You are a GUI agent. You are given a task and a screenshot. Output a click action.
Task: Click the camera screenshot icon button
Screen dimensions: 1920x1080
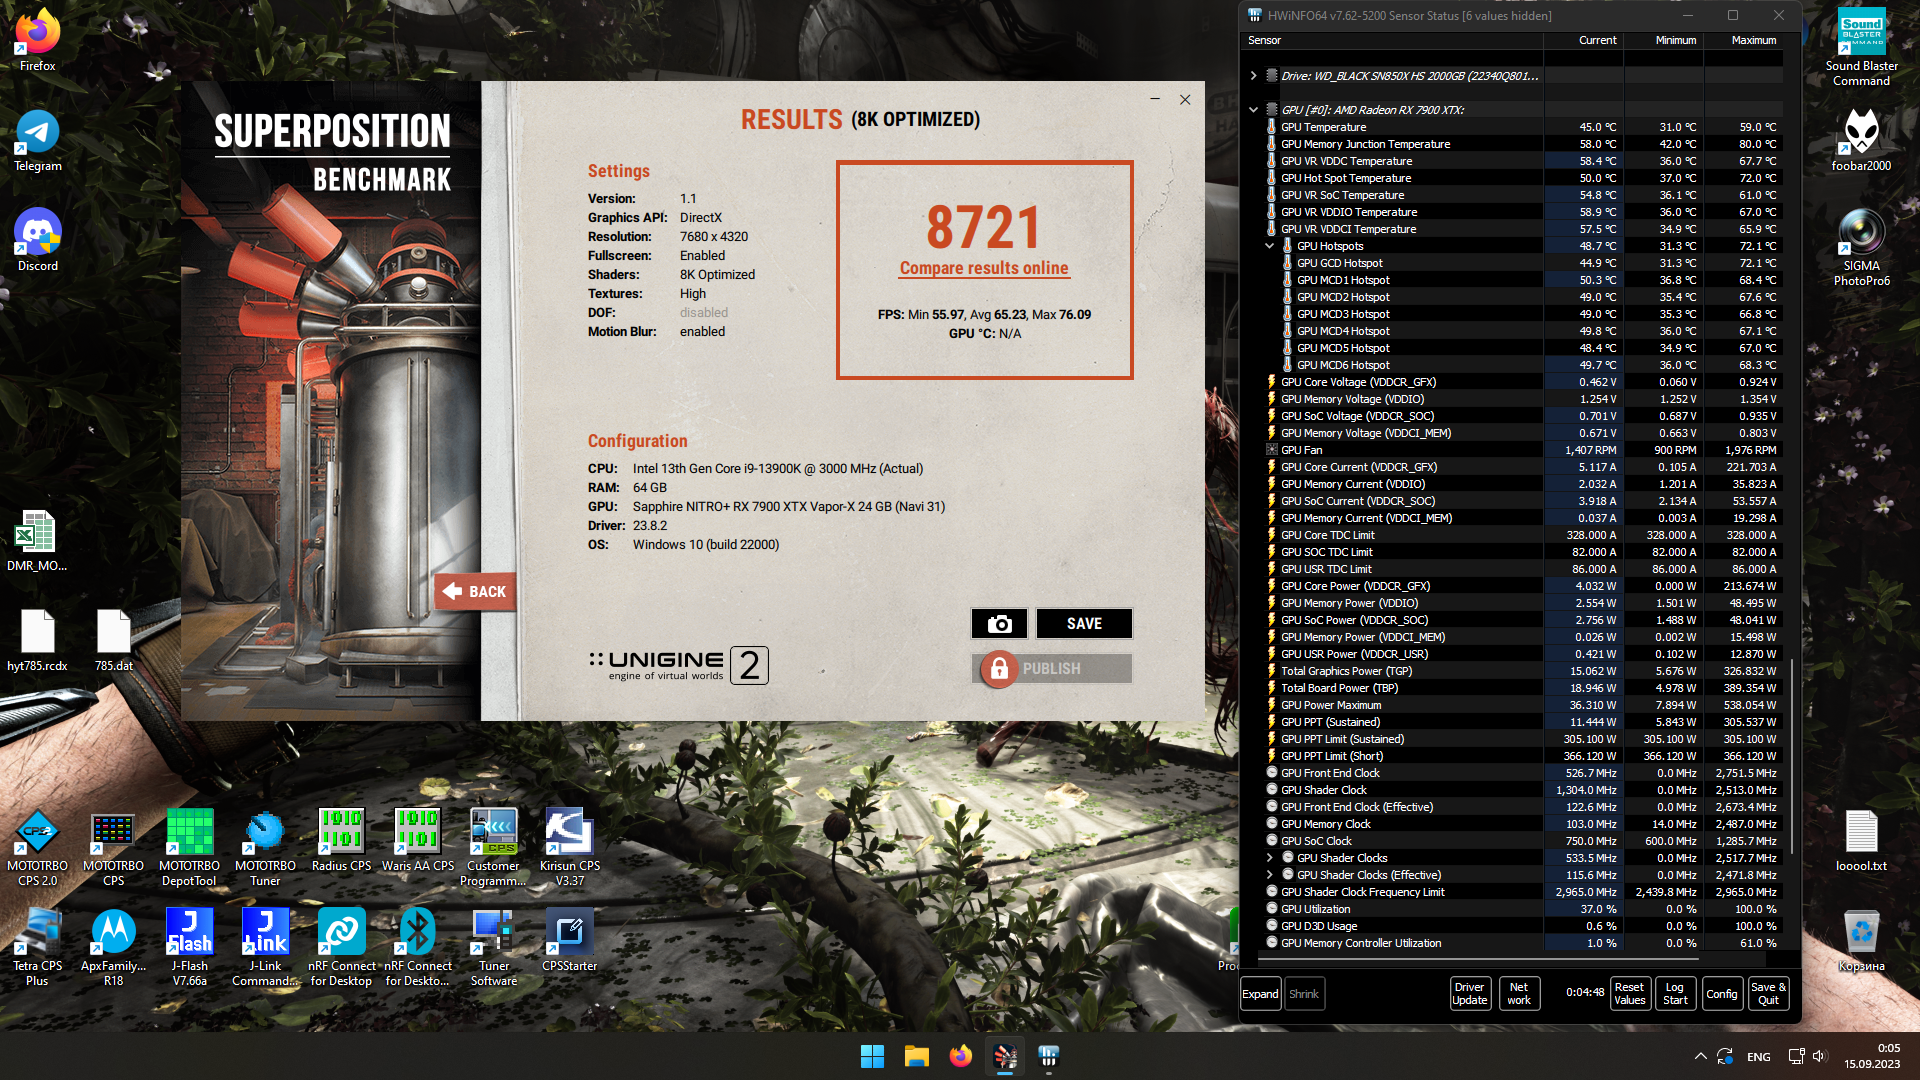(x=999, y=624)
